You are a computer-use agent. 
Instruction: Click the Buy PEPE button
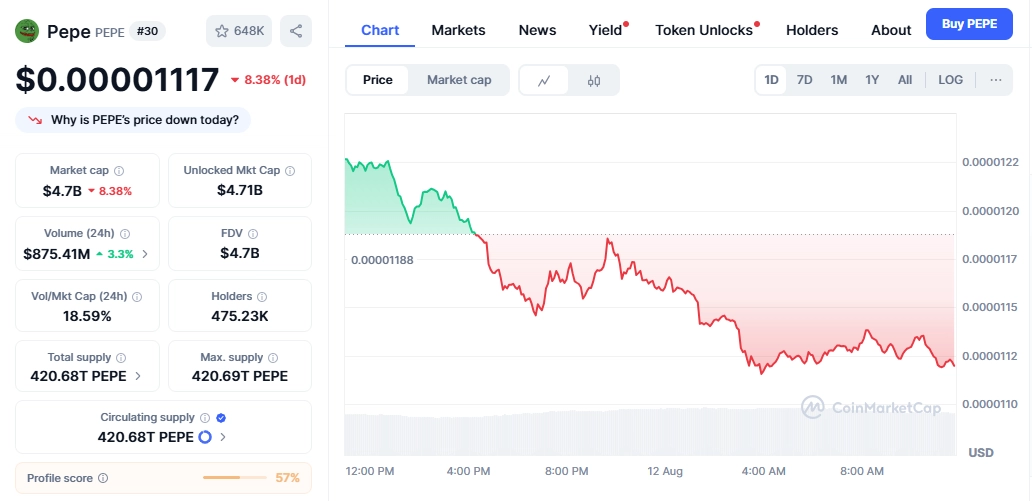969,24
